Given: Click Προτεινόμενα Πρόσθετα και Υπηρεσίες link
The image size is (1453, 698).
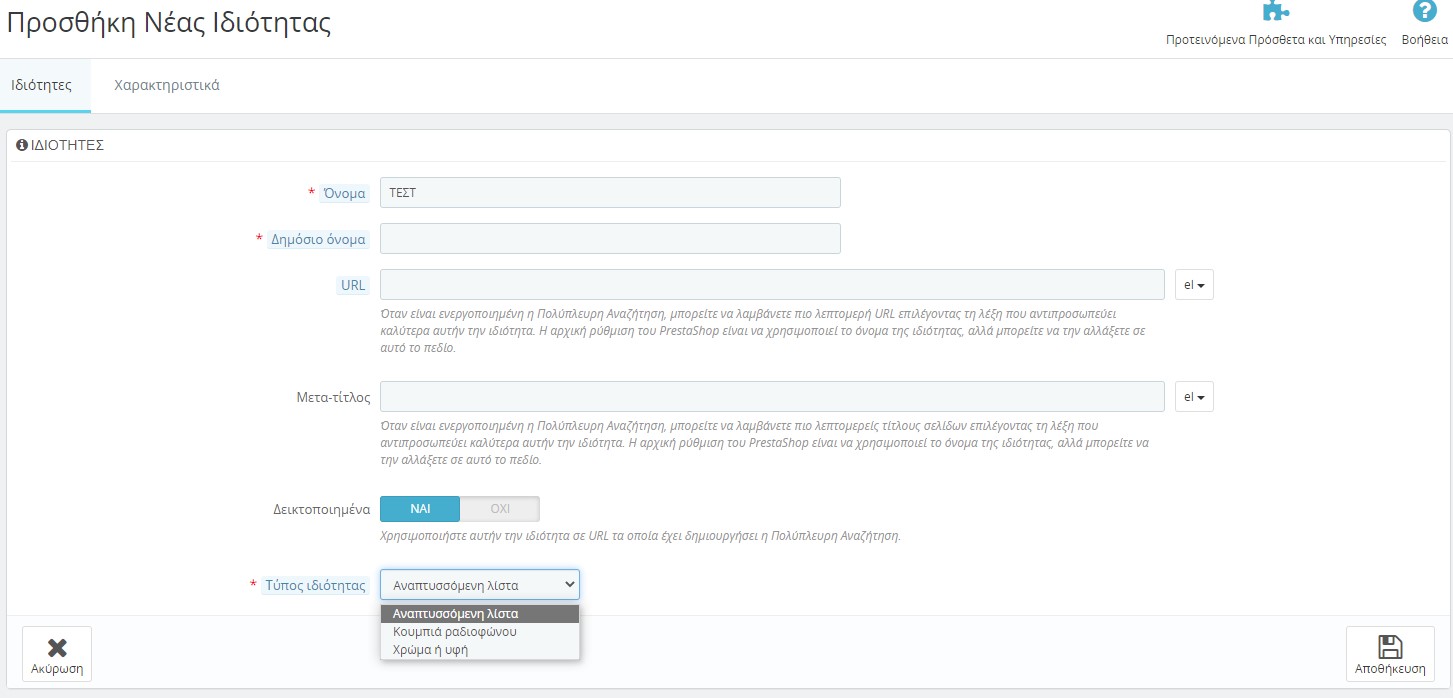Looking at the screenshot, I should click(x=1276, y=40).
